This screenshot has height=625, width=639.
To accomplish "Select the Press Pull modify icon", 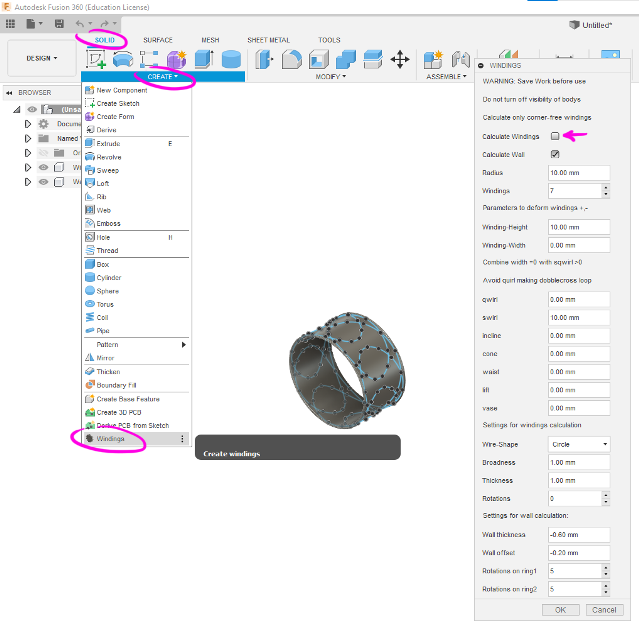I will (x=264, y=59).
